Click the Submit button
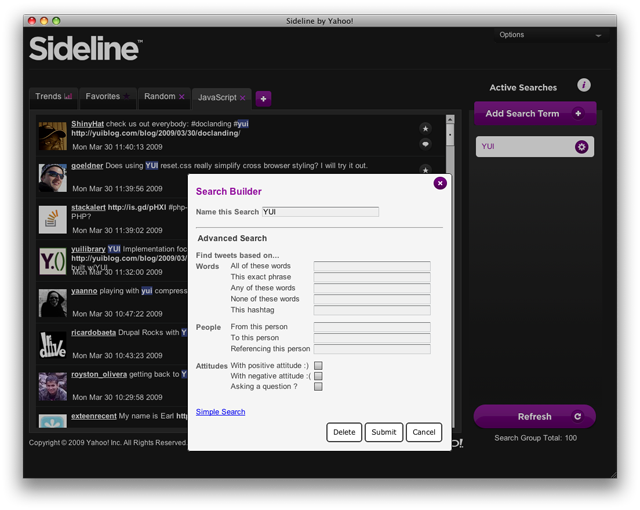The width and height of the screenshot is (640, 510). coord(384,432)
